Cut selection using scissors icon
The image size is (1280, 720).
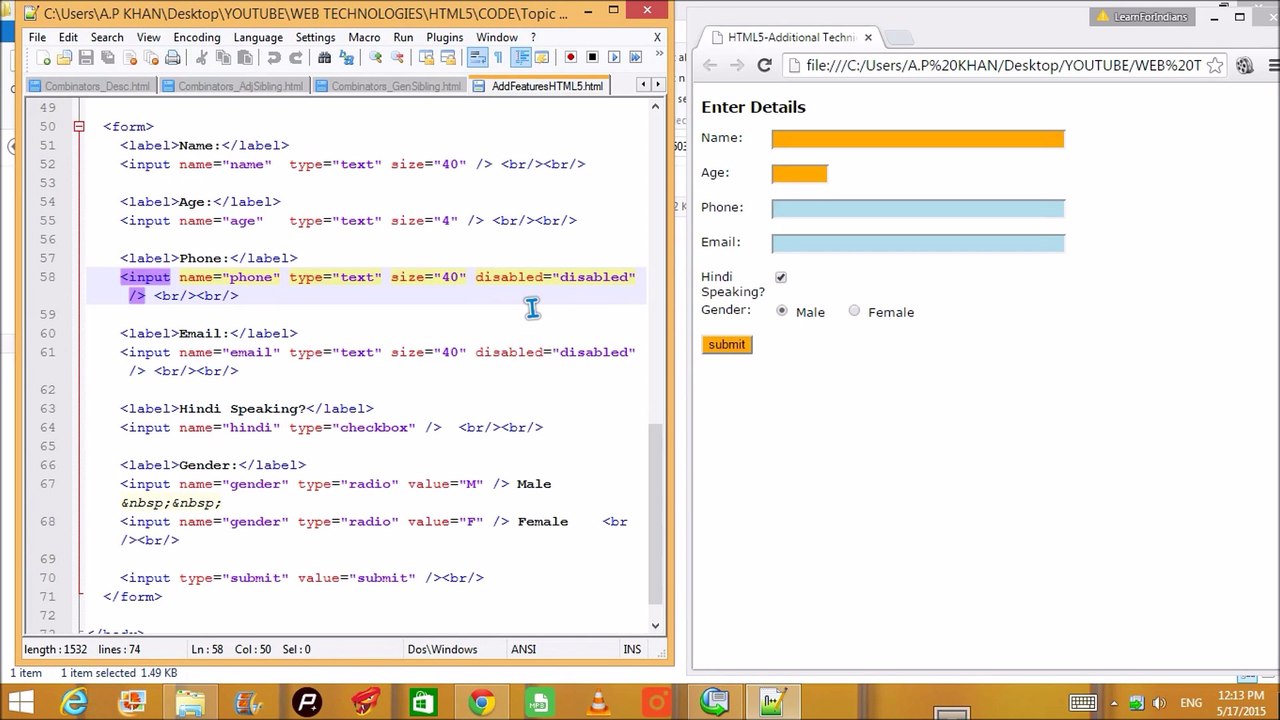click(x=201, y=58)
